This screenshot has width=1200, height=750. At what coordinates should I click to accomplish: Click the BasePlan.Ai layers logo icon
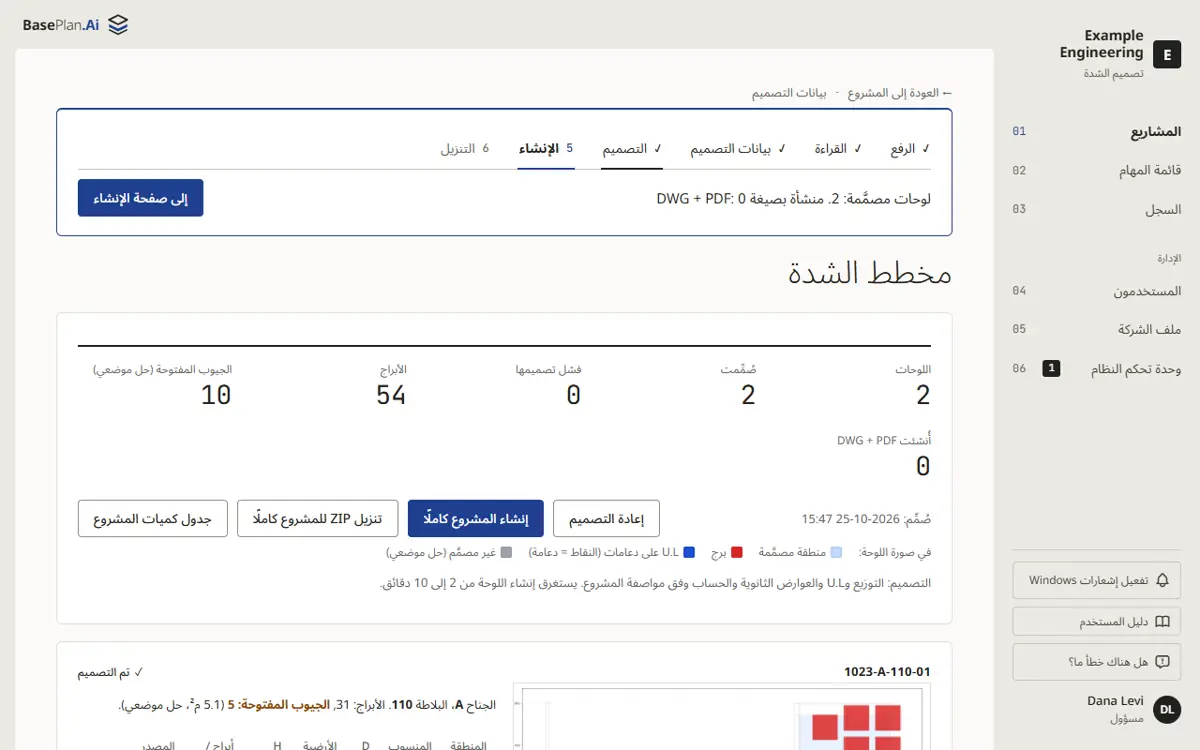[118, 25]
